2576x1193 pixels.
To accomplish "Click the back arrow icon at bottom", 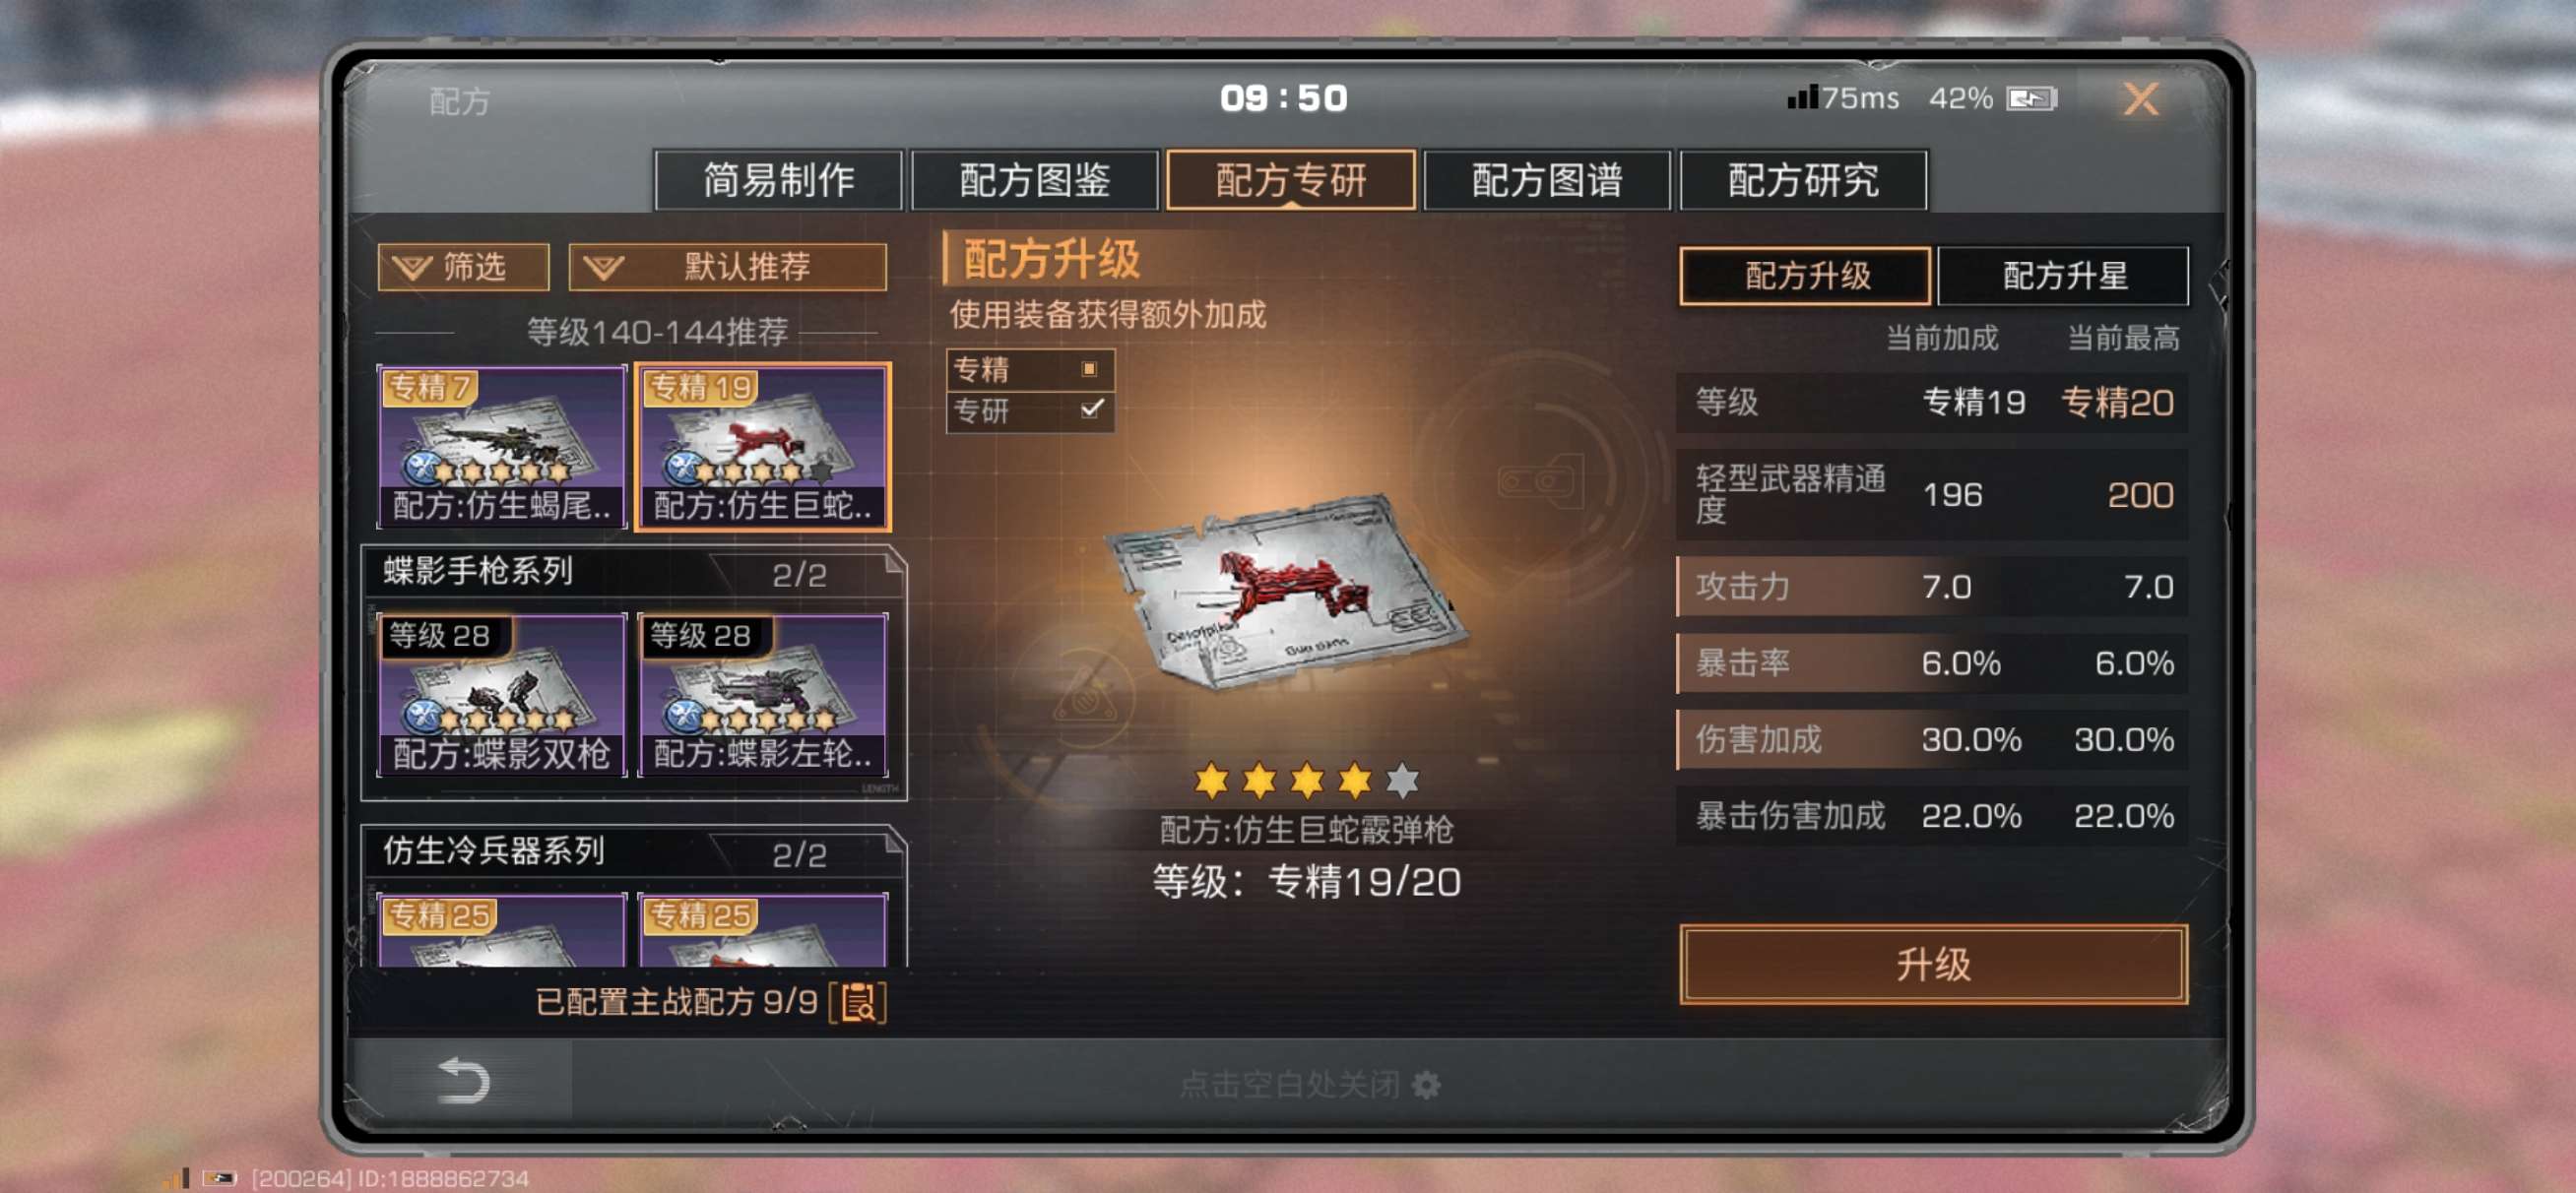I will (x=463, y=1081).
